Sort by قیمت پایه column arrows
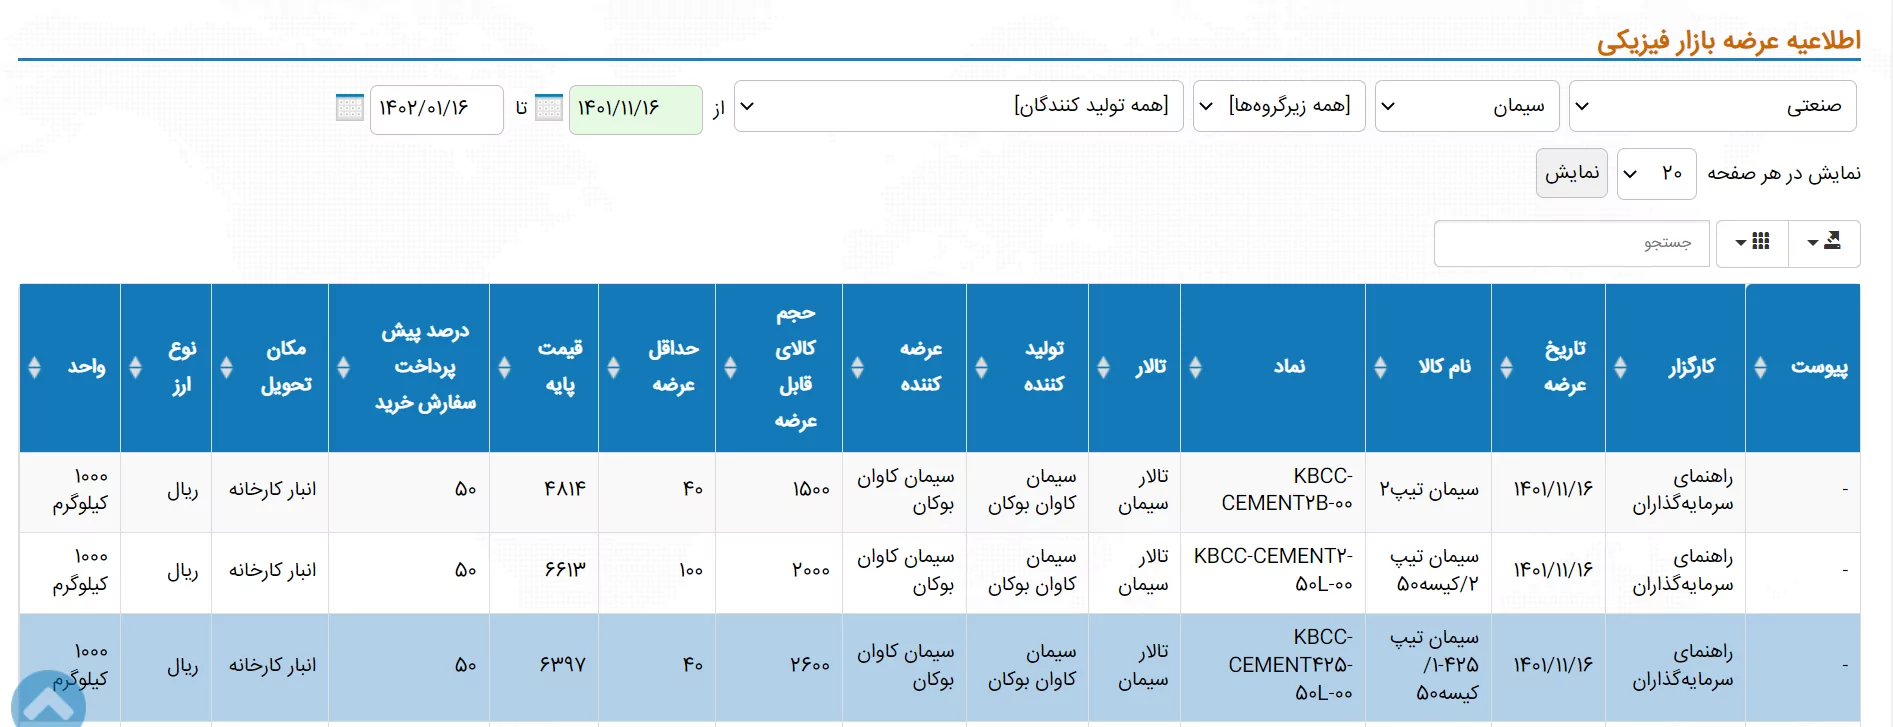 [x=504, y=367]
